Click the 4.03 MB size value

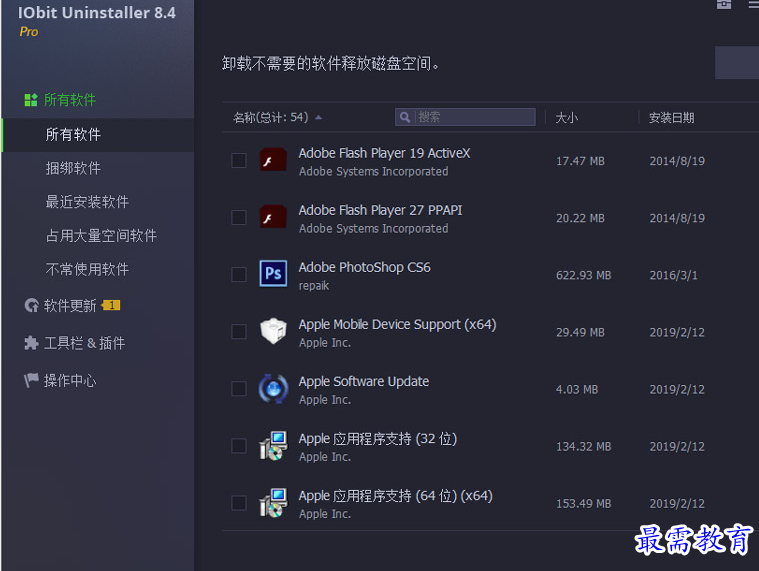[x=577, y=390]
